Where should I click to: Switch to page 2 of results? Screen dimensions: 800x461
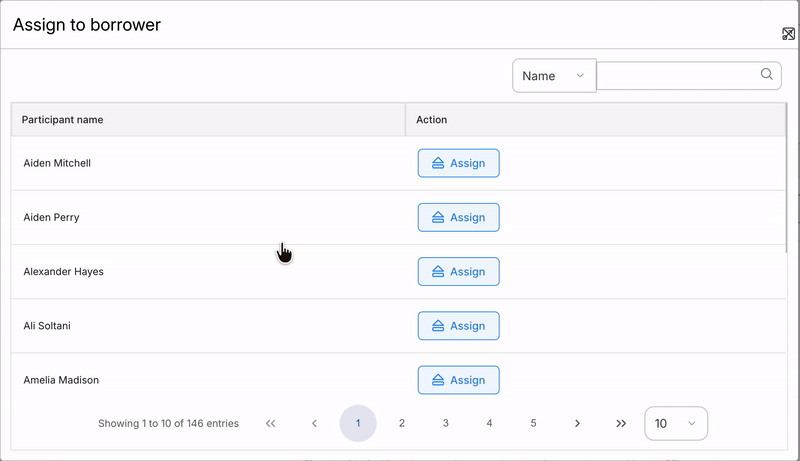(402, 423)
